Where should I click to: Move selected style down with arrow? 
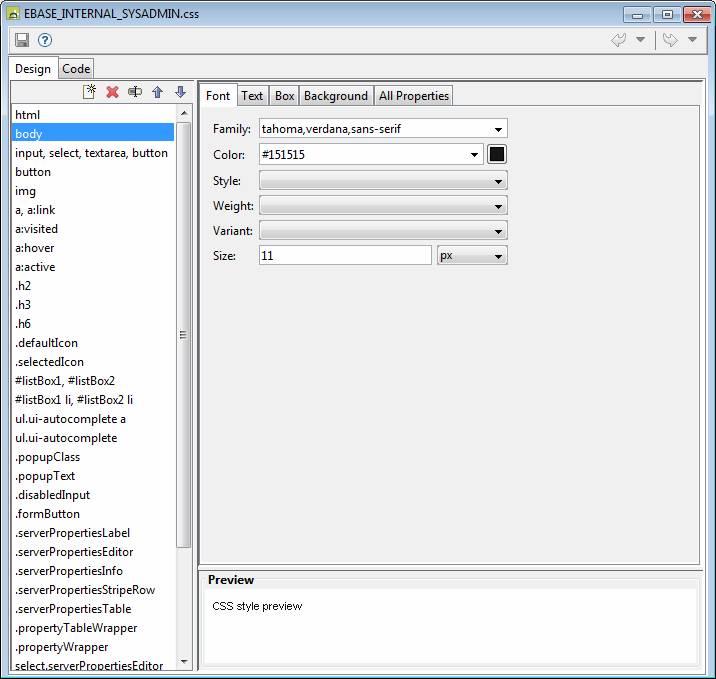pyautogui.click(x=180, y=92)
